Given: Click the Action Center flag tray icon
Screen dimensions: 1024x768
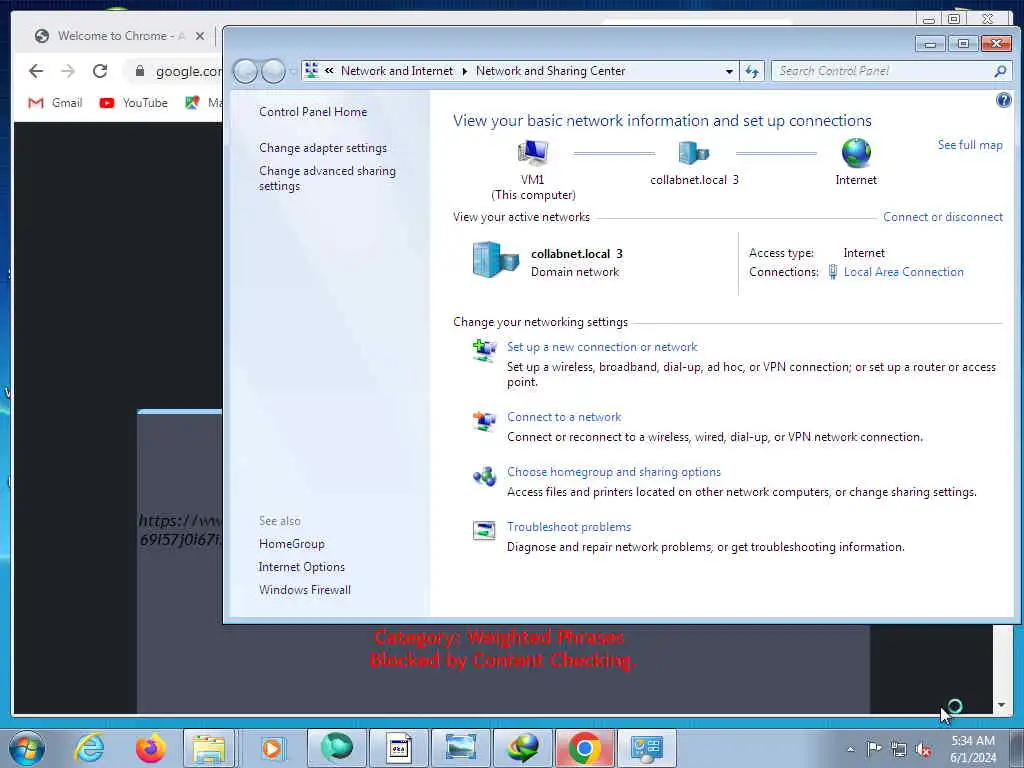Looking at the screenshot, I should [874, 748].
